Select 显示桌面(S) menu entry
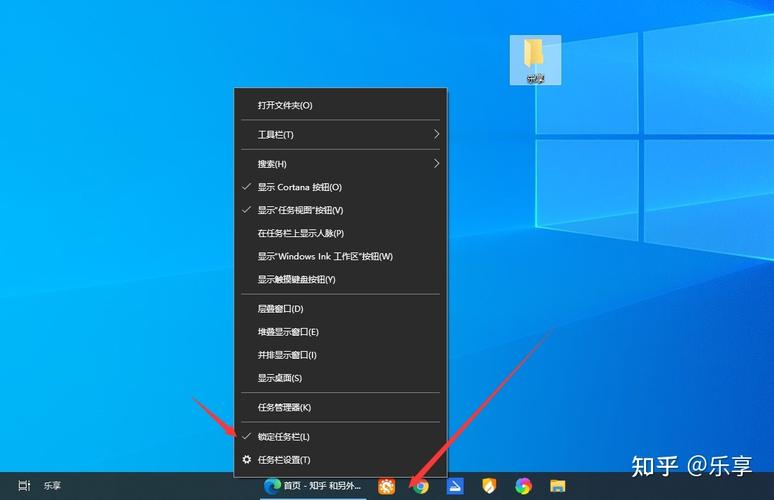The width and height of the screenshot is (774, 500). pos(340,378)
